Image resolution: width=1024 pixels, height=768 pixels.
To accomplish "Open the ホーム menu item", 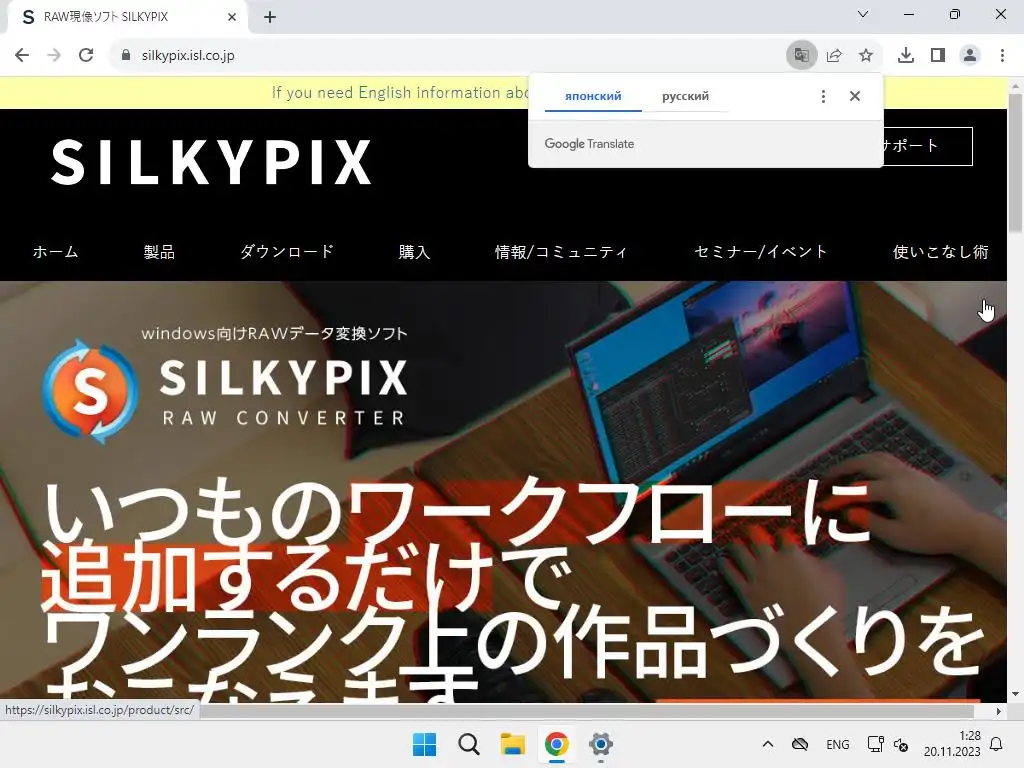I will (56, 252).
